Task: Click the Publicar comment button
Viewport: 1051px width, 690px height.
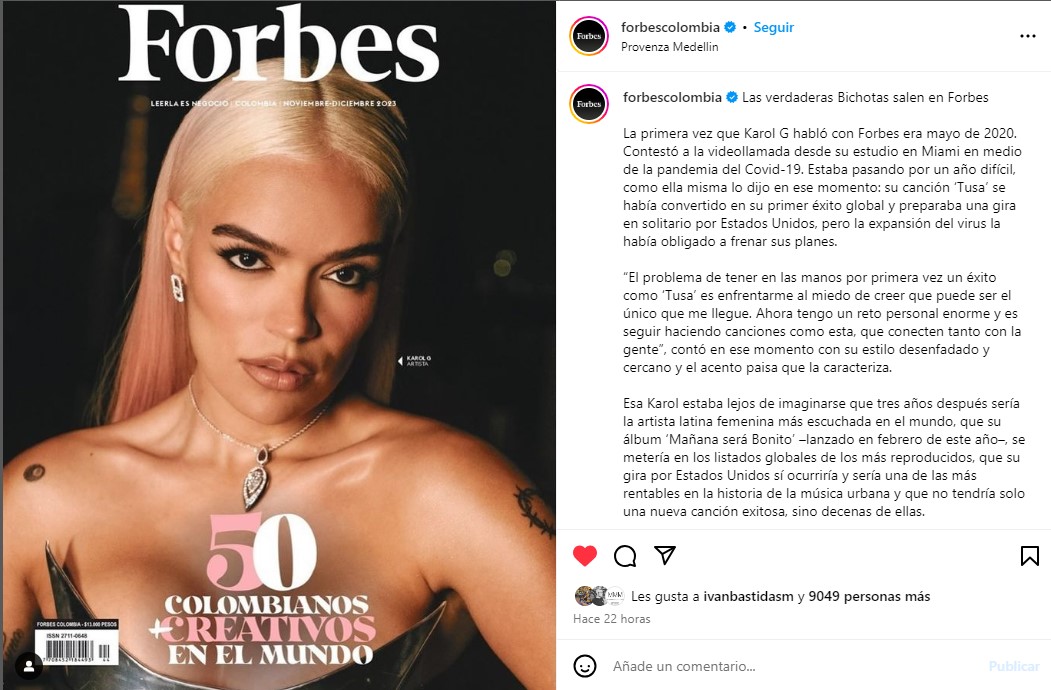Action: 1014,667
